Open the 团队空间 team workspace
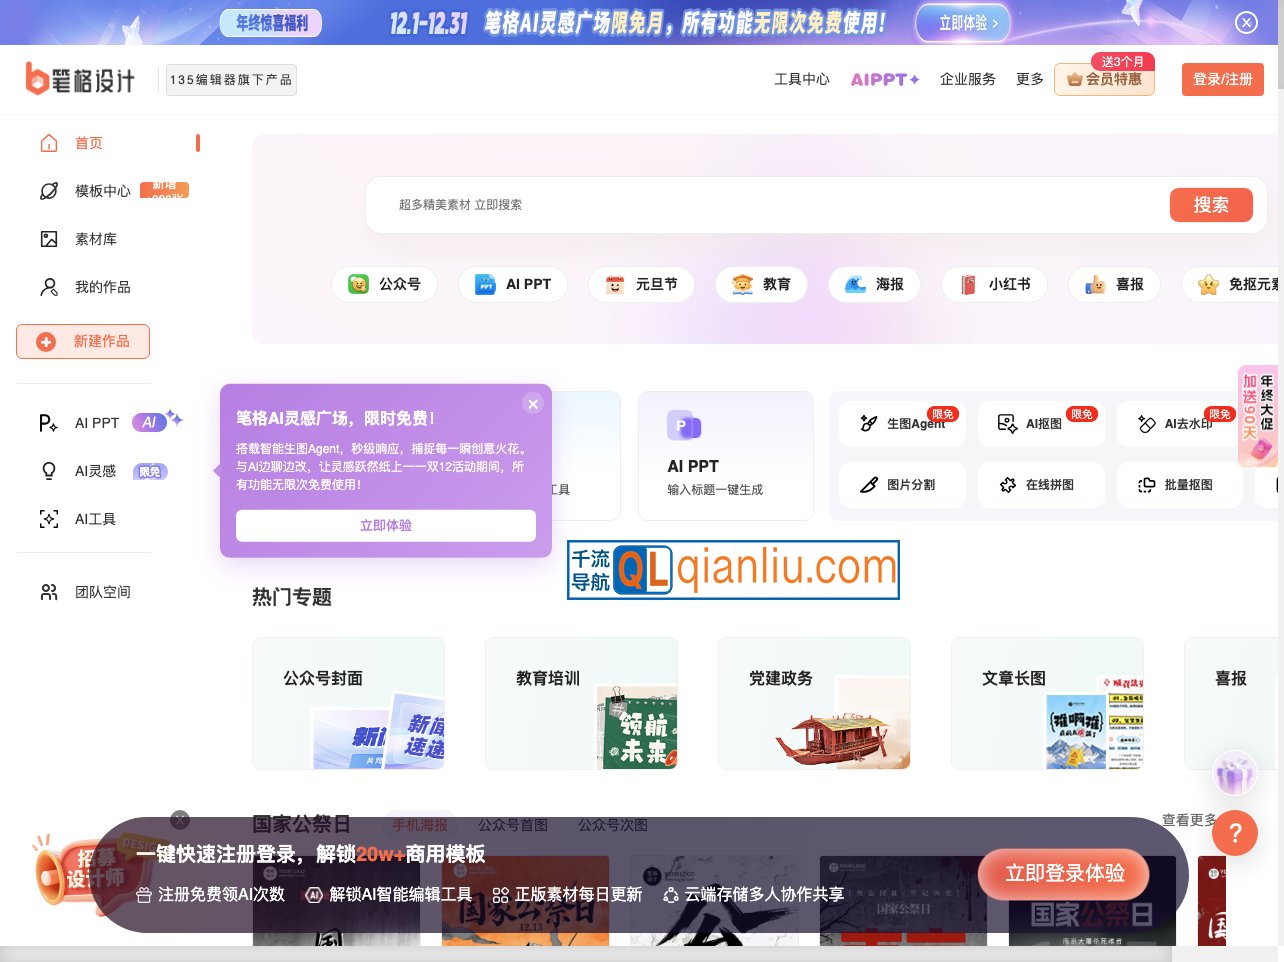Screen dimensions: 1284x962 pyautogui.click(x=103, y=592)
